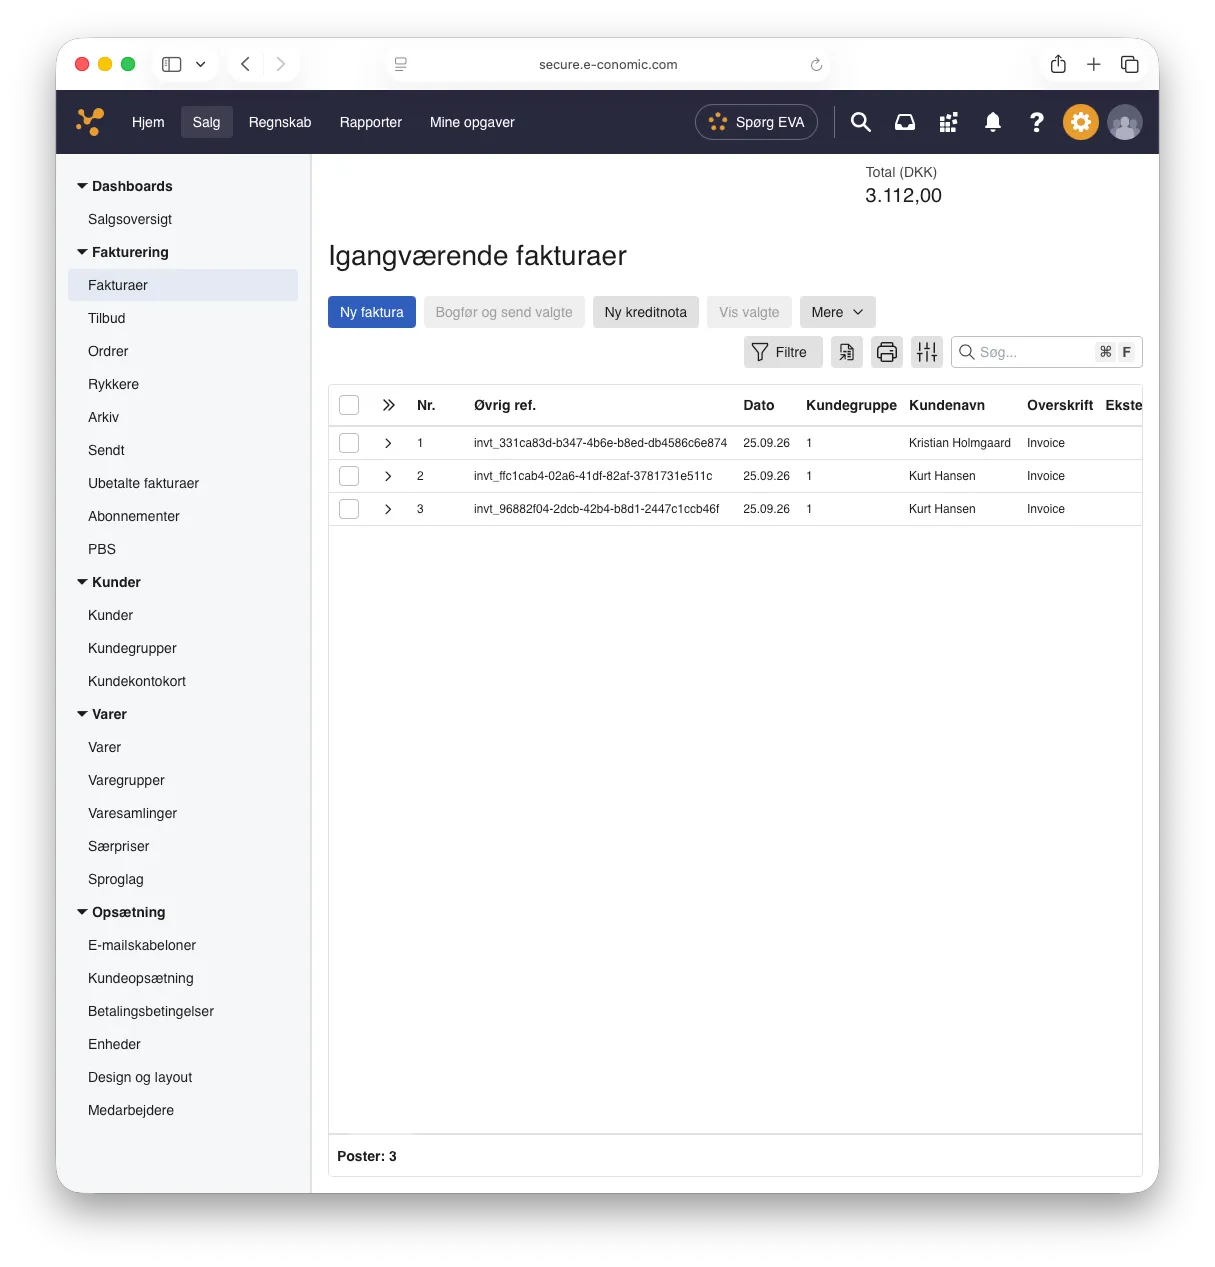The width and height of the screenshot is (1215, 1267).
Task: Click the export document icon
Action: click(847, 352)
